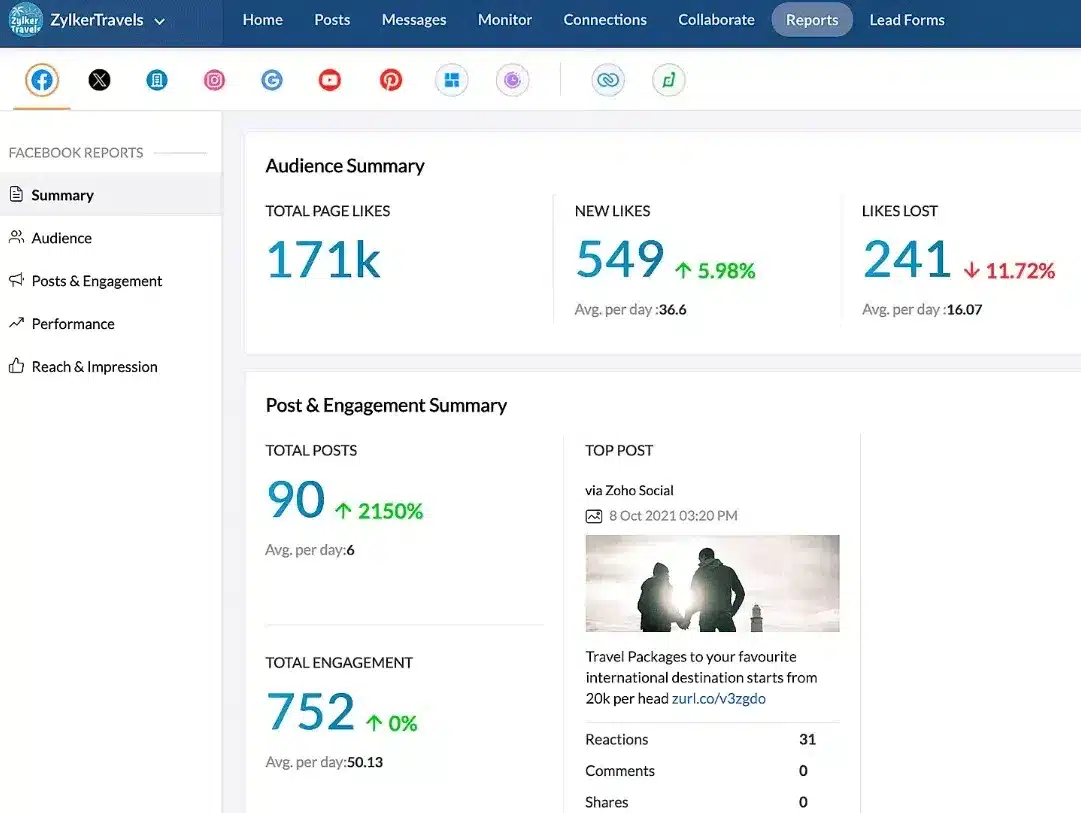Open the YouTube channel reports
This screenshot has width=1081, height=813.
[329, 79]
